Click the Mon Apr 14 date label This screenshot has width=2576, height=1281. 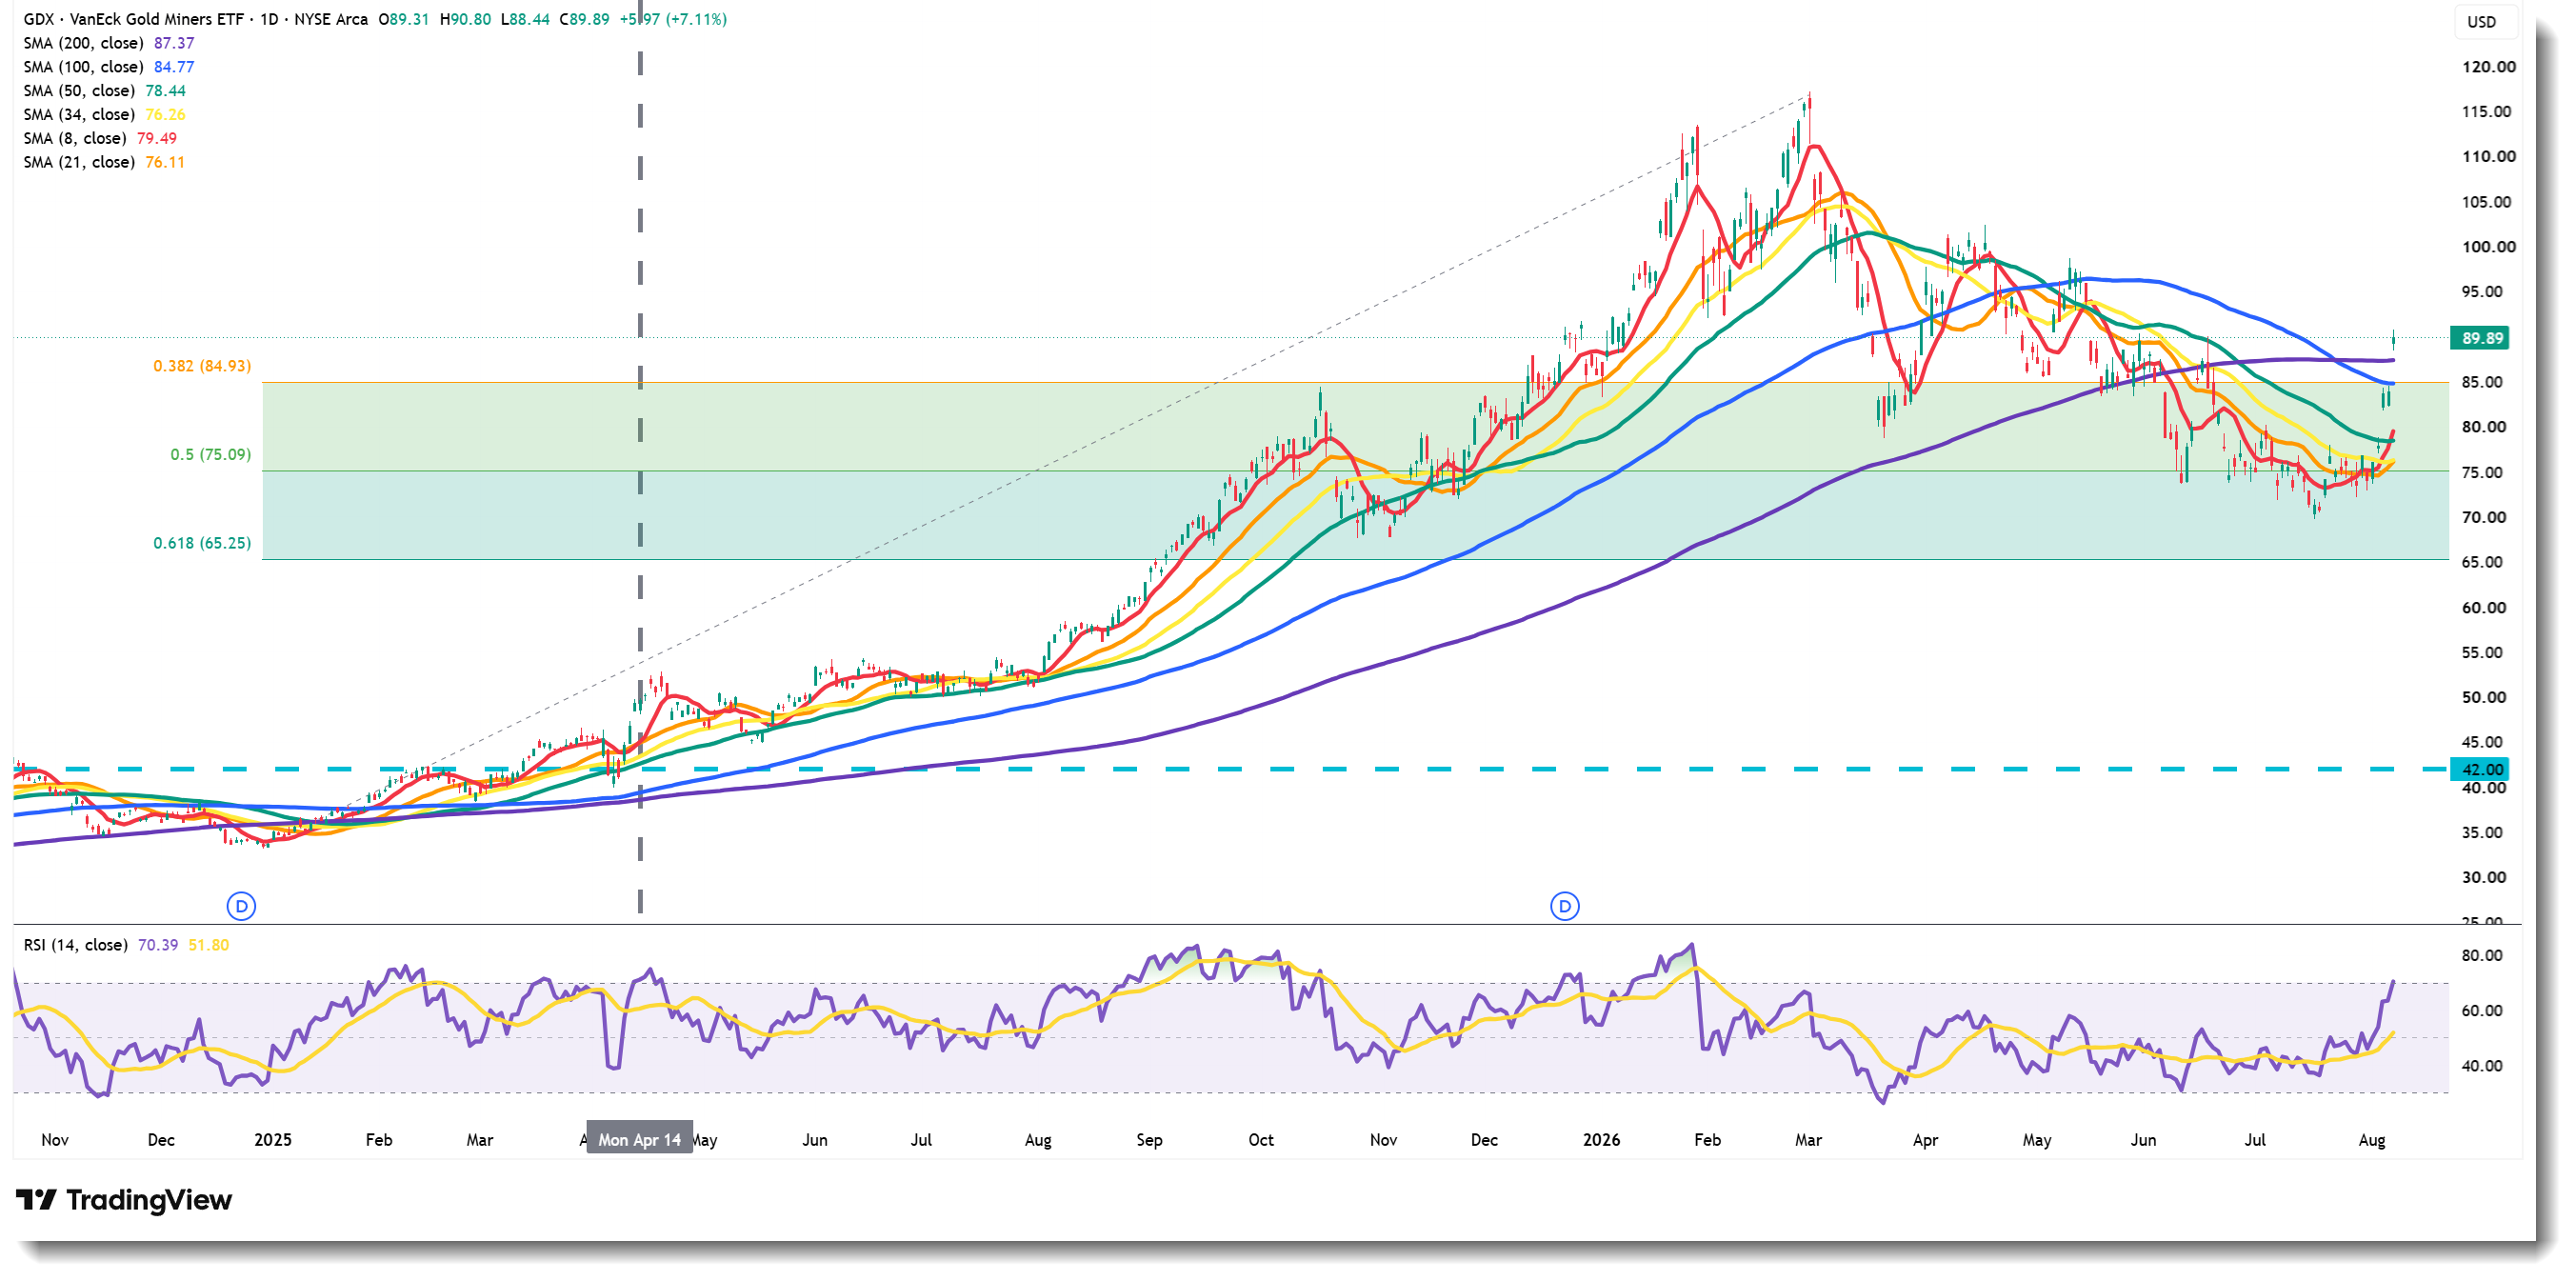point(639,1140)
